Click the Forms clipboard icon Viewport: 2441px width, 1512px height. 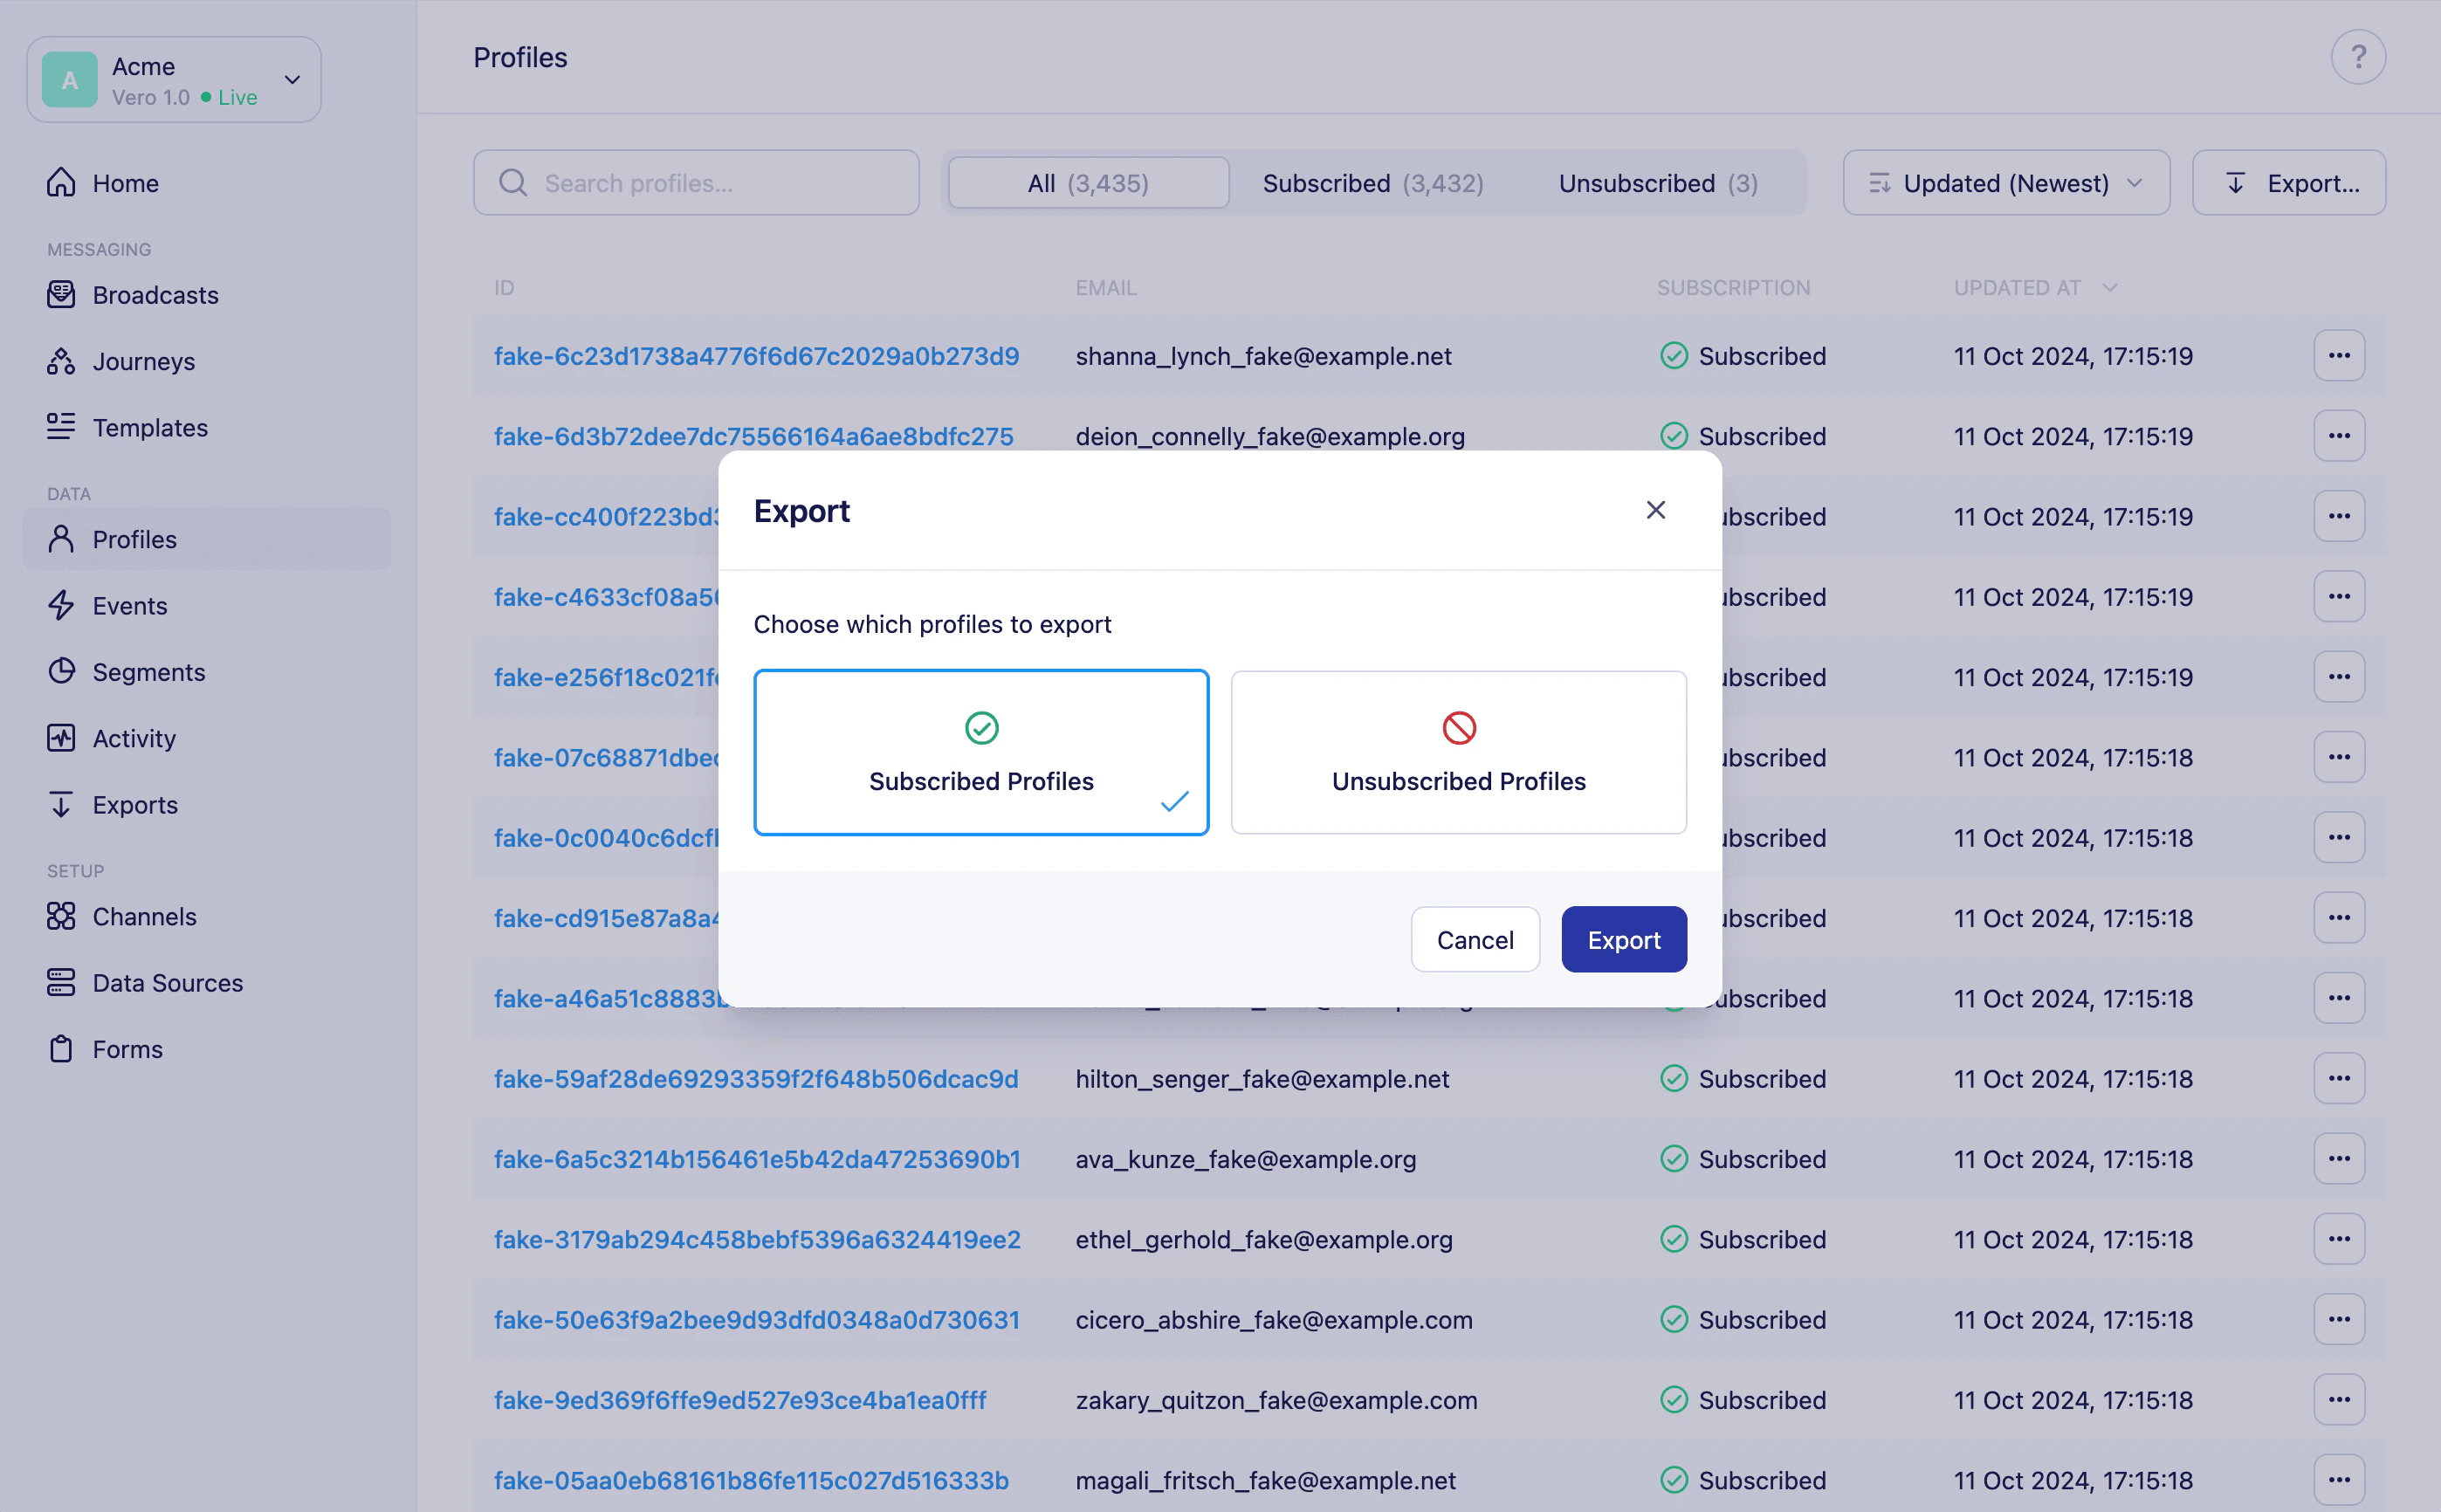click(x=61, y=1049)
